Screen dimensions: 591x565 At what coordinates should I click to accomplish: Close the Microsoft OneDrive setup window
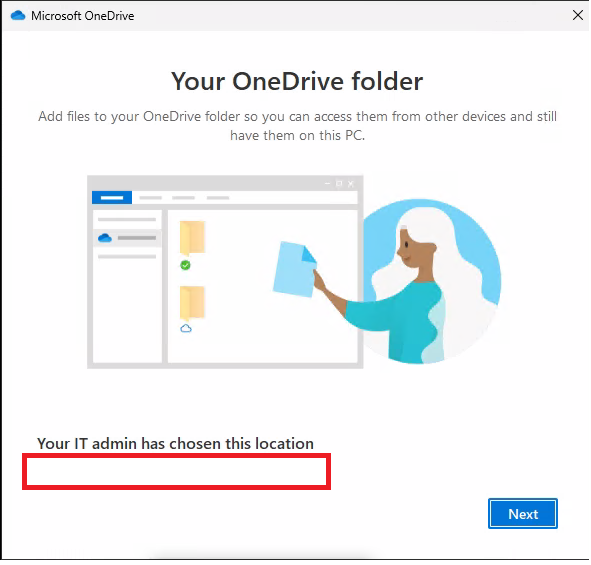[577, 15]
